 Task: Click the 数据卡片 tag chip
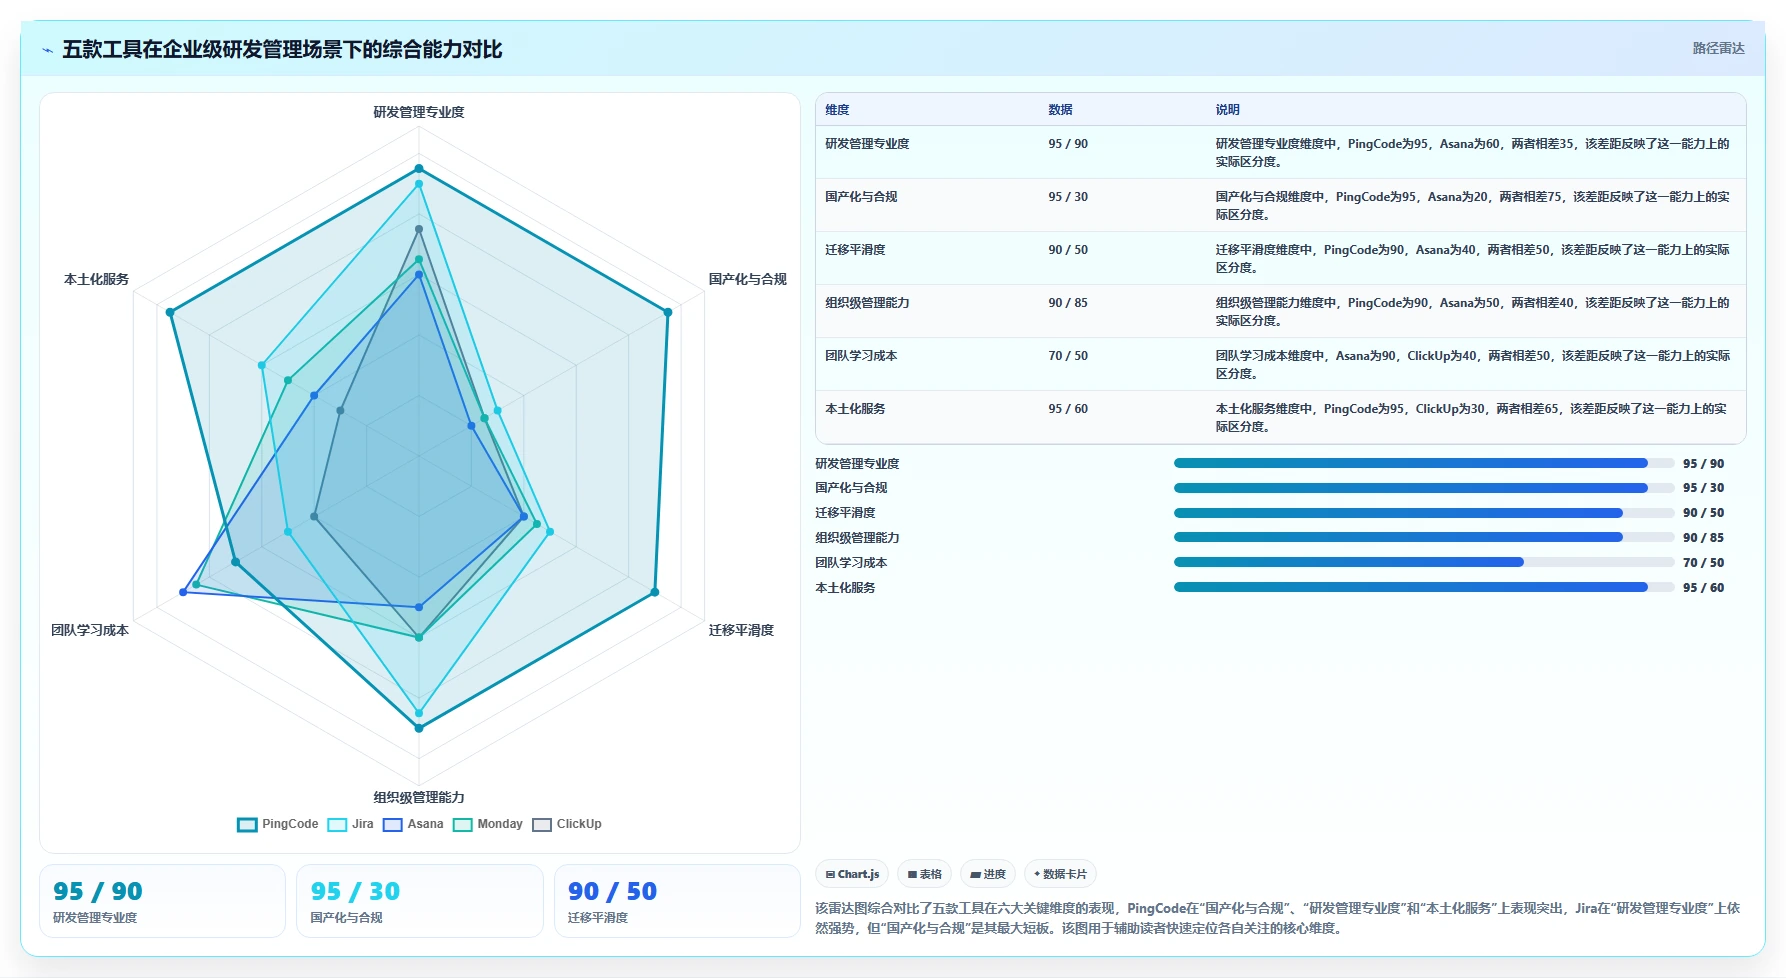tap(1060, 874)
